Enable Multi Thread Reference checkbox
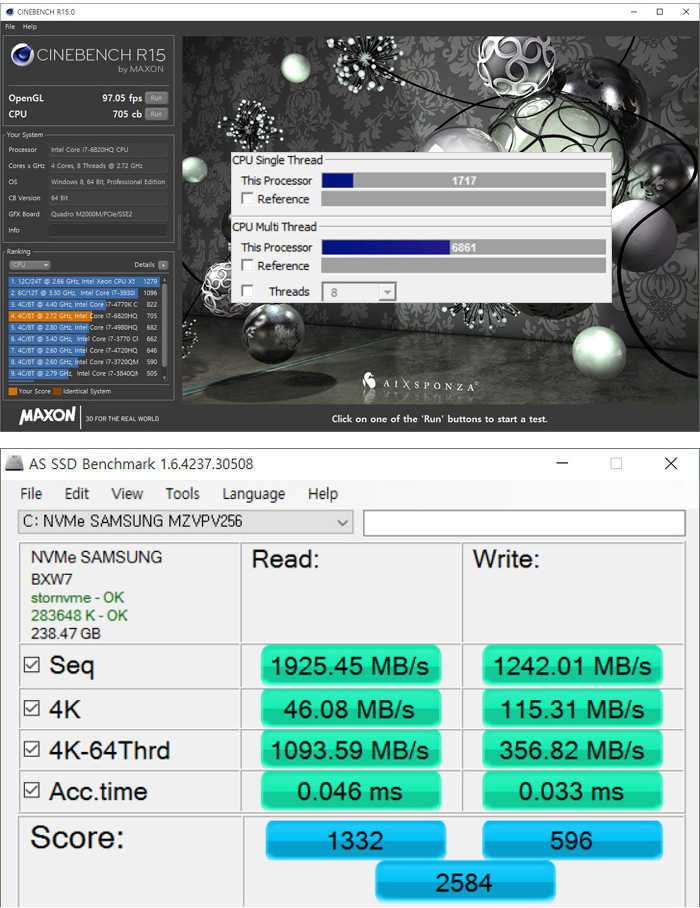Viewport: 700px width, 908px height. tap(247, 265)
